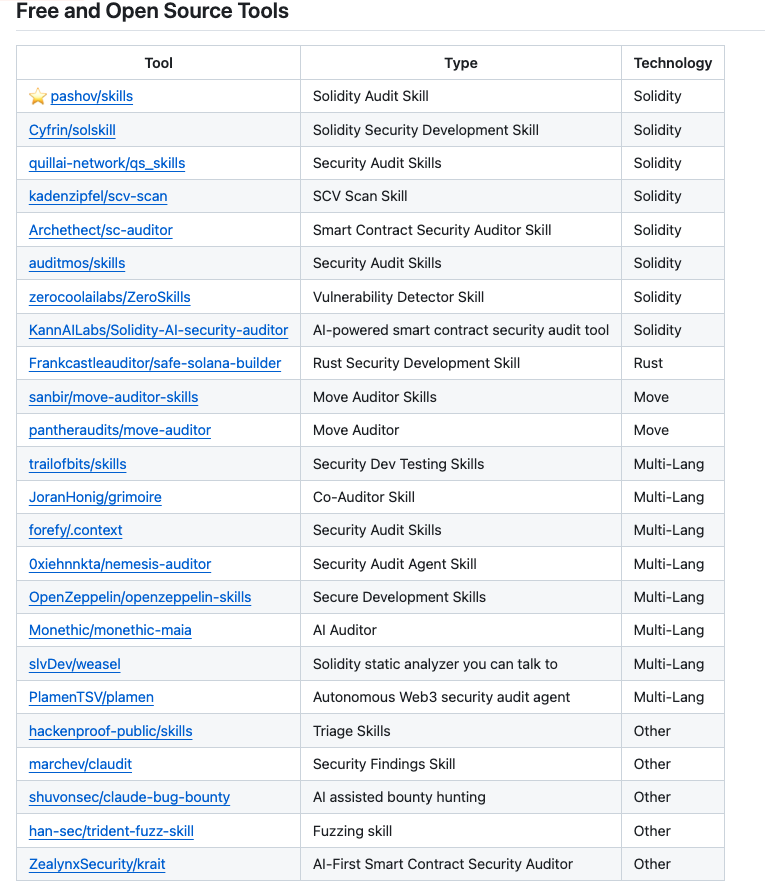The height and width of the screenshot is (883, 765).
Task: Go to zerocoolailabs/ZeroSkills link
Action: click(x=110, y=297)
